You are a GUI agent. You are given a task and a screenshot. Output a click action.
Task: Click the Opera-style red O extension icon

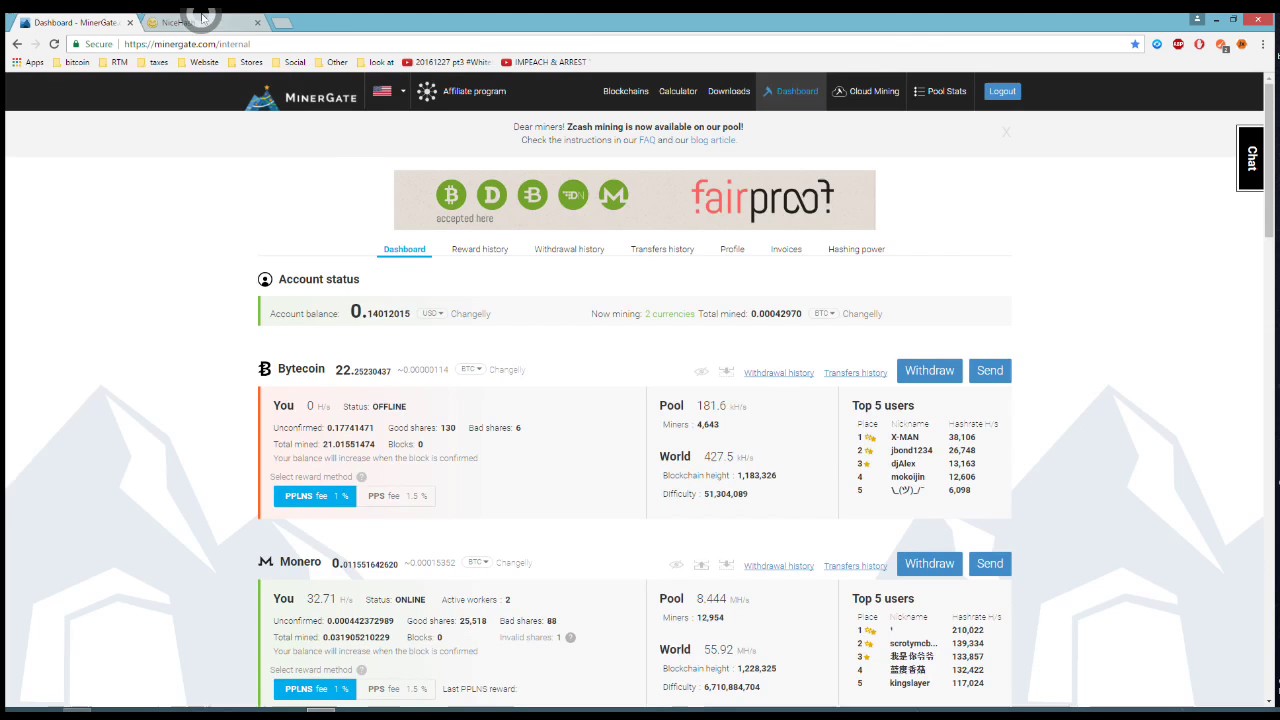[x=1199, y=44]
